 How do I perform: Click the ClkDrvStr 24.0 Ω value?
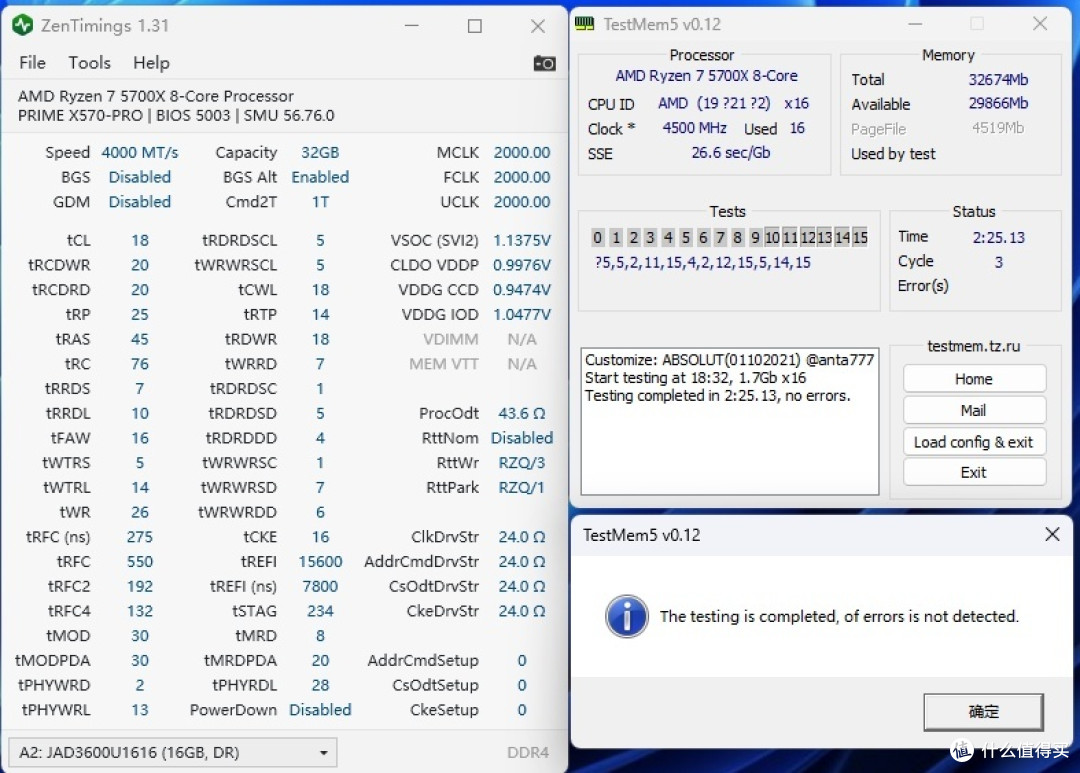(x=522, y=537)
